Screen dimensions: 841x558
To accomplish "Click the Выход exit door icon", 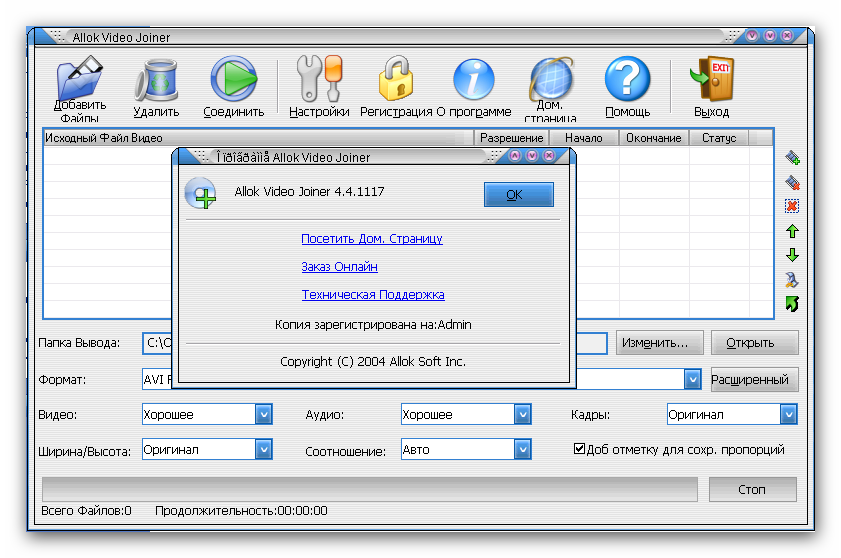I will [x=712, y=79].
